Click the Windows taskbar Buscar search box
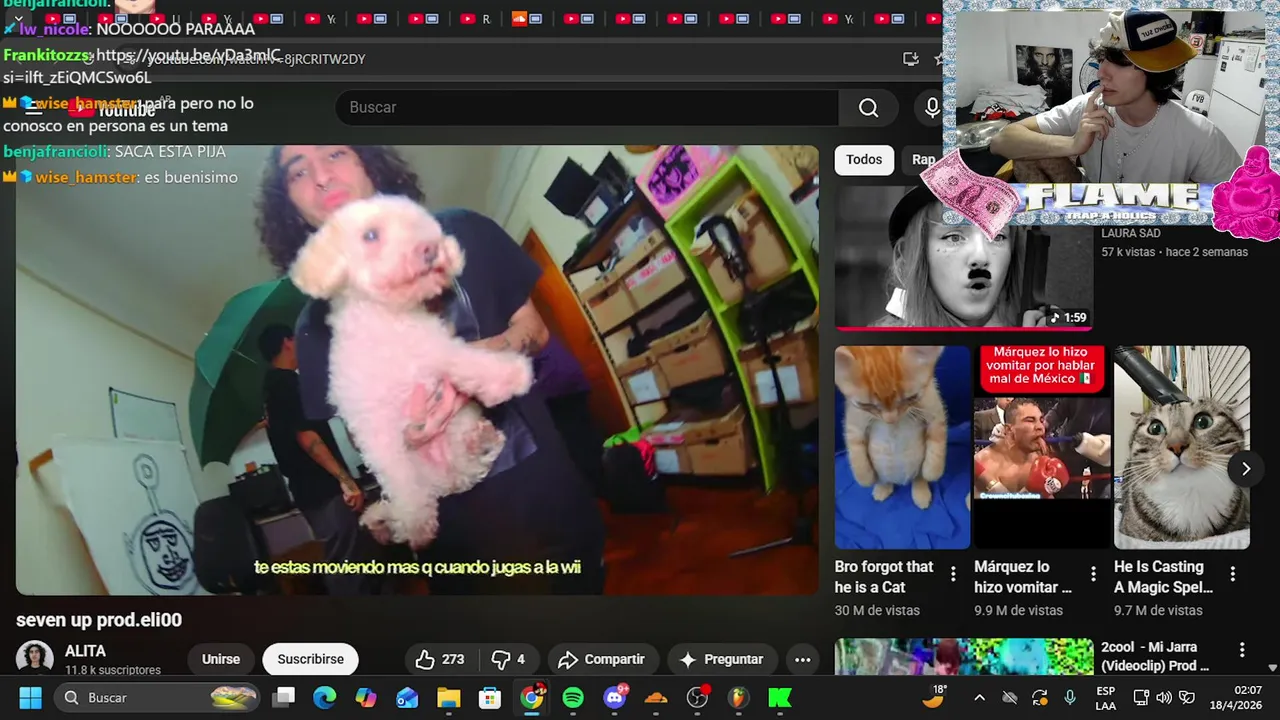 point(158,697)
